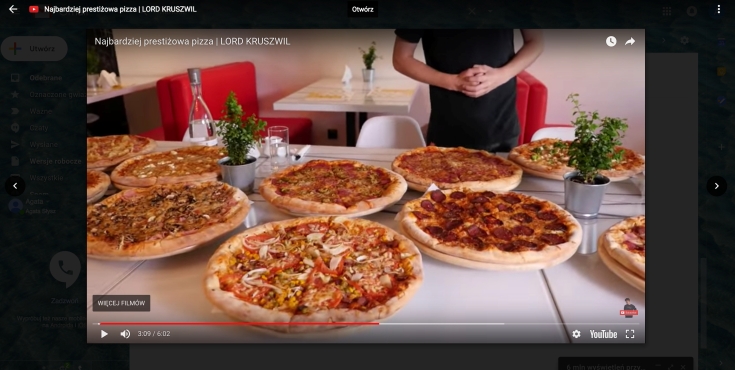Open the Wersje robocze drafts folder
The width and height of the screenshot is (735, 370).
tap(55, 161)
